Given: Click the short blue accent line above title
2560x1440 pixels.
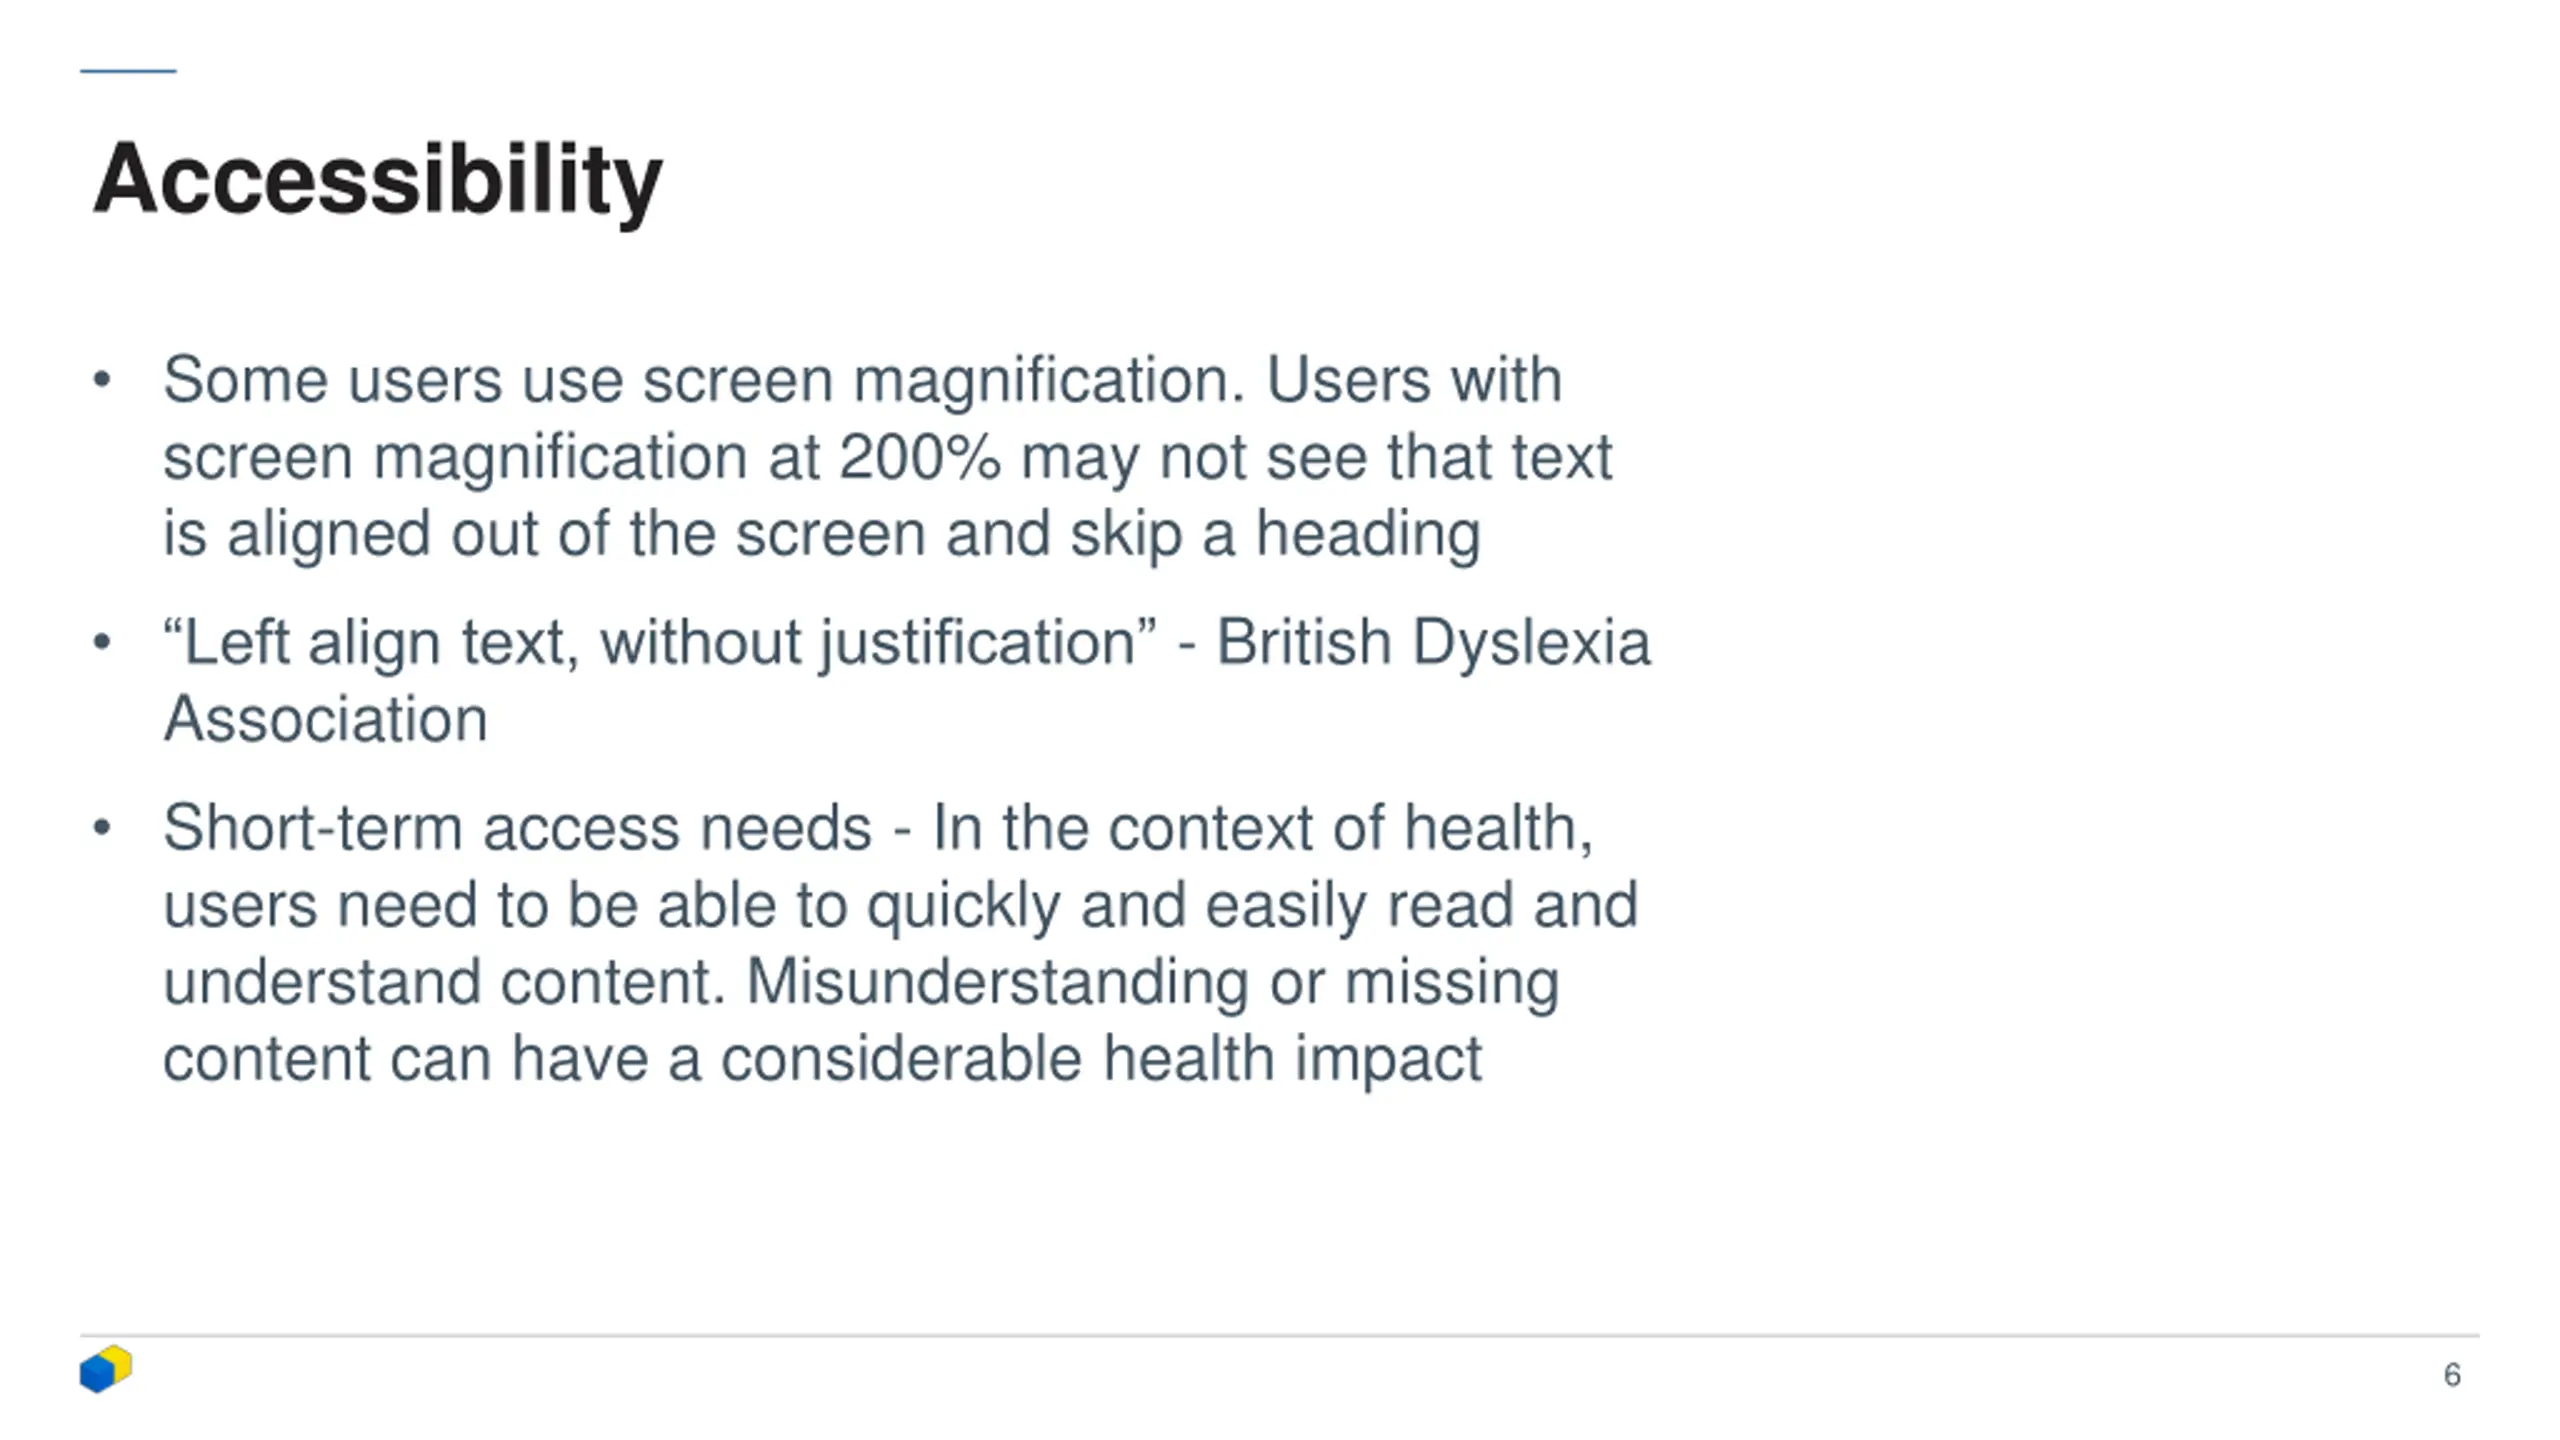Looking at the screenshot, I should [128, 70].
